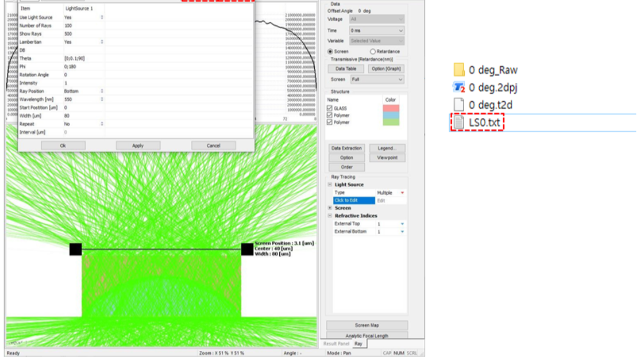
Task: Toggle the GLASS structure checkbox
Action: click(x=329, y=108)
